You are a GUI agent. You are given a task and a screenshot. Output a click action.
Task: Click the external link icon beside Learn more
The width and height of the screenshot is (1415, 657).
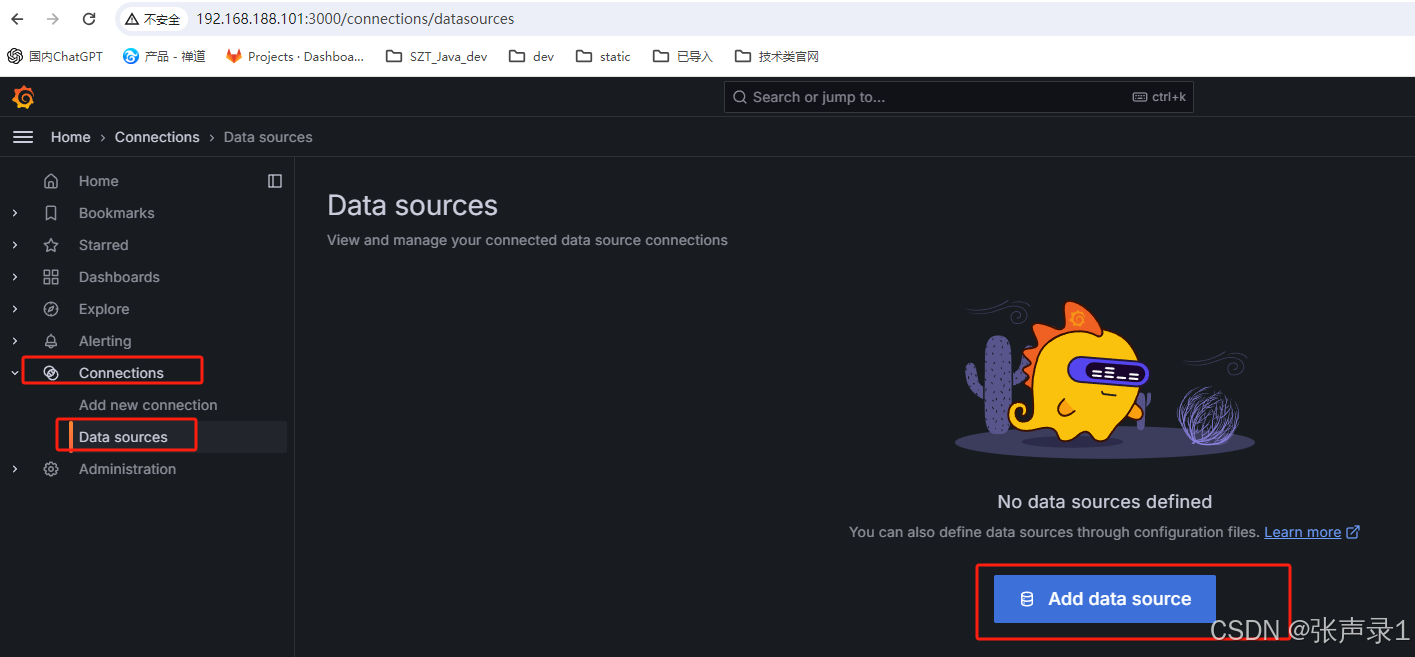click(1353, 532)
